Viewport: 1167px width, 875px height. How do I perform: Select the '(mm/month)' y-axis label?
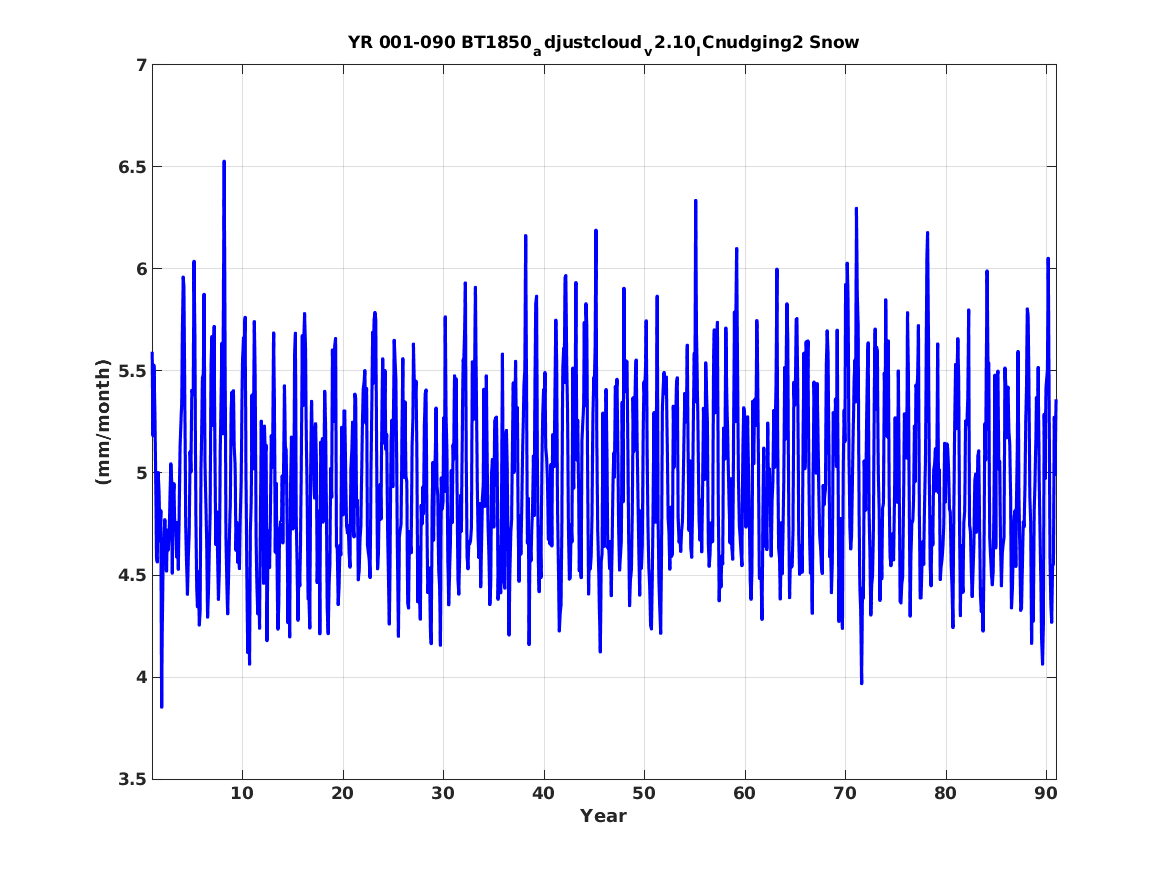pyautogui.click(x=103, y=422)
